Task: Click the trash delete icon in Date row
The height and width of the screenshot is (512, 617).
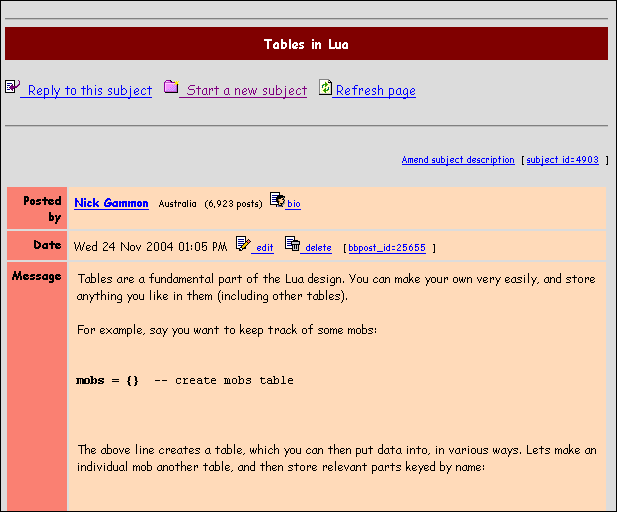Action: click(292, 244)
